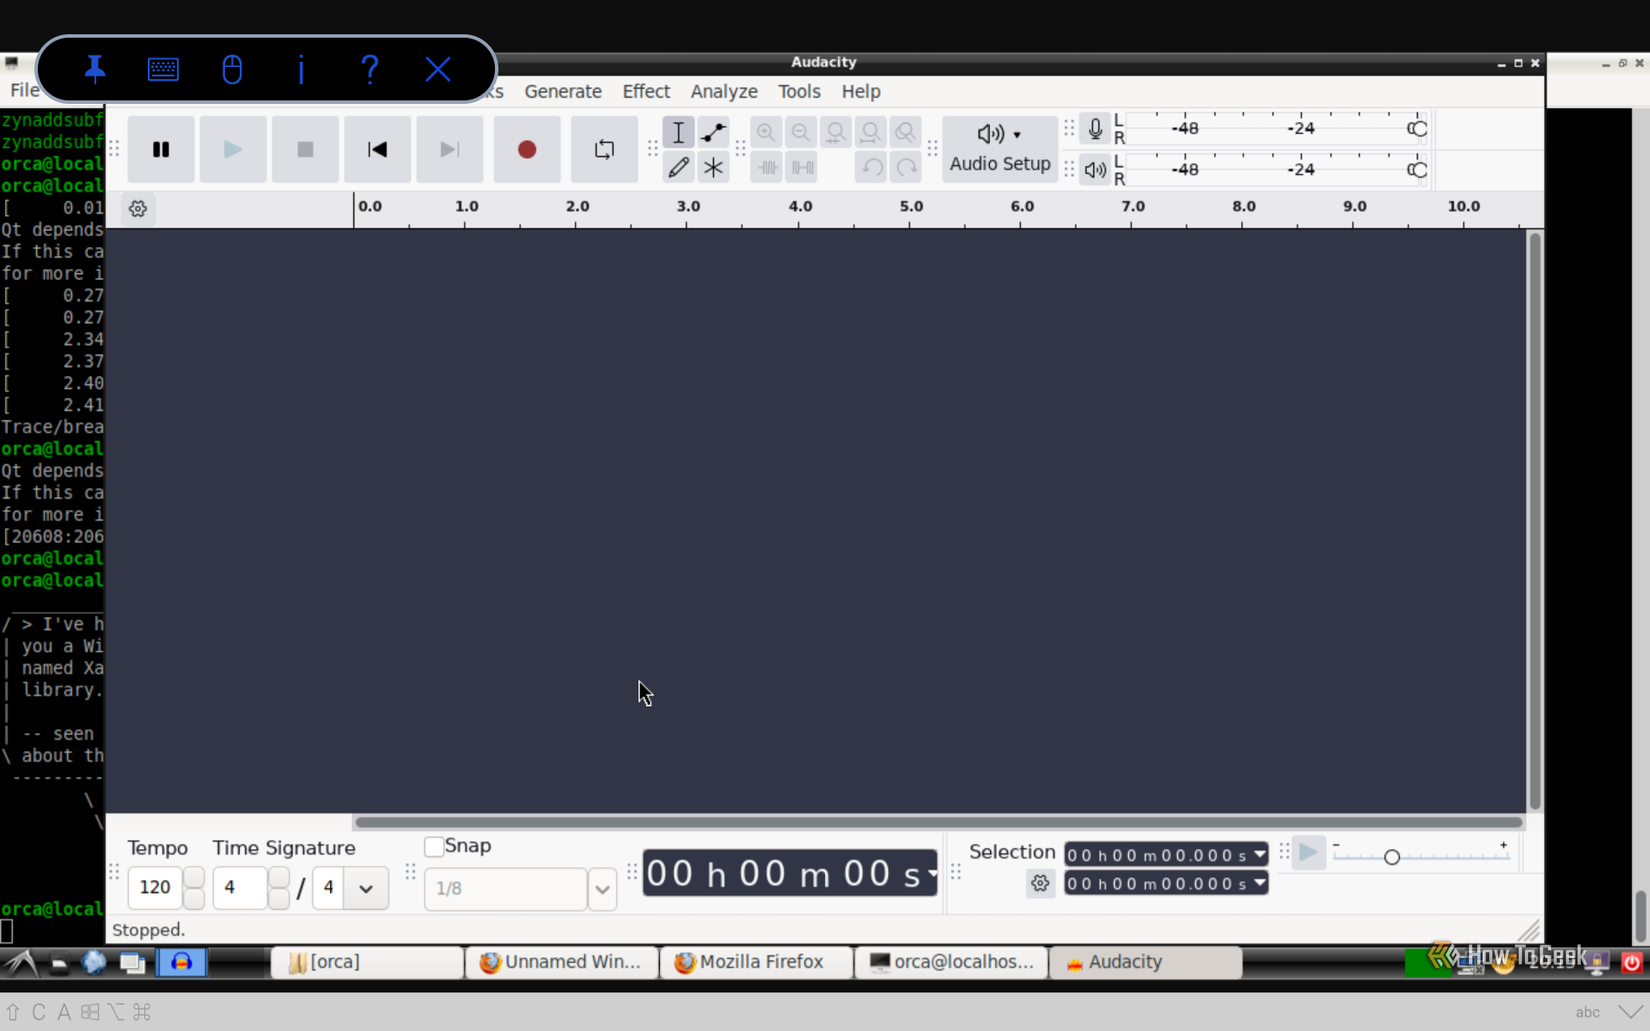
Task: Click the question mark help icon in overlay
Action: [x=370, y=69]
